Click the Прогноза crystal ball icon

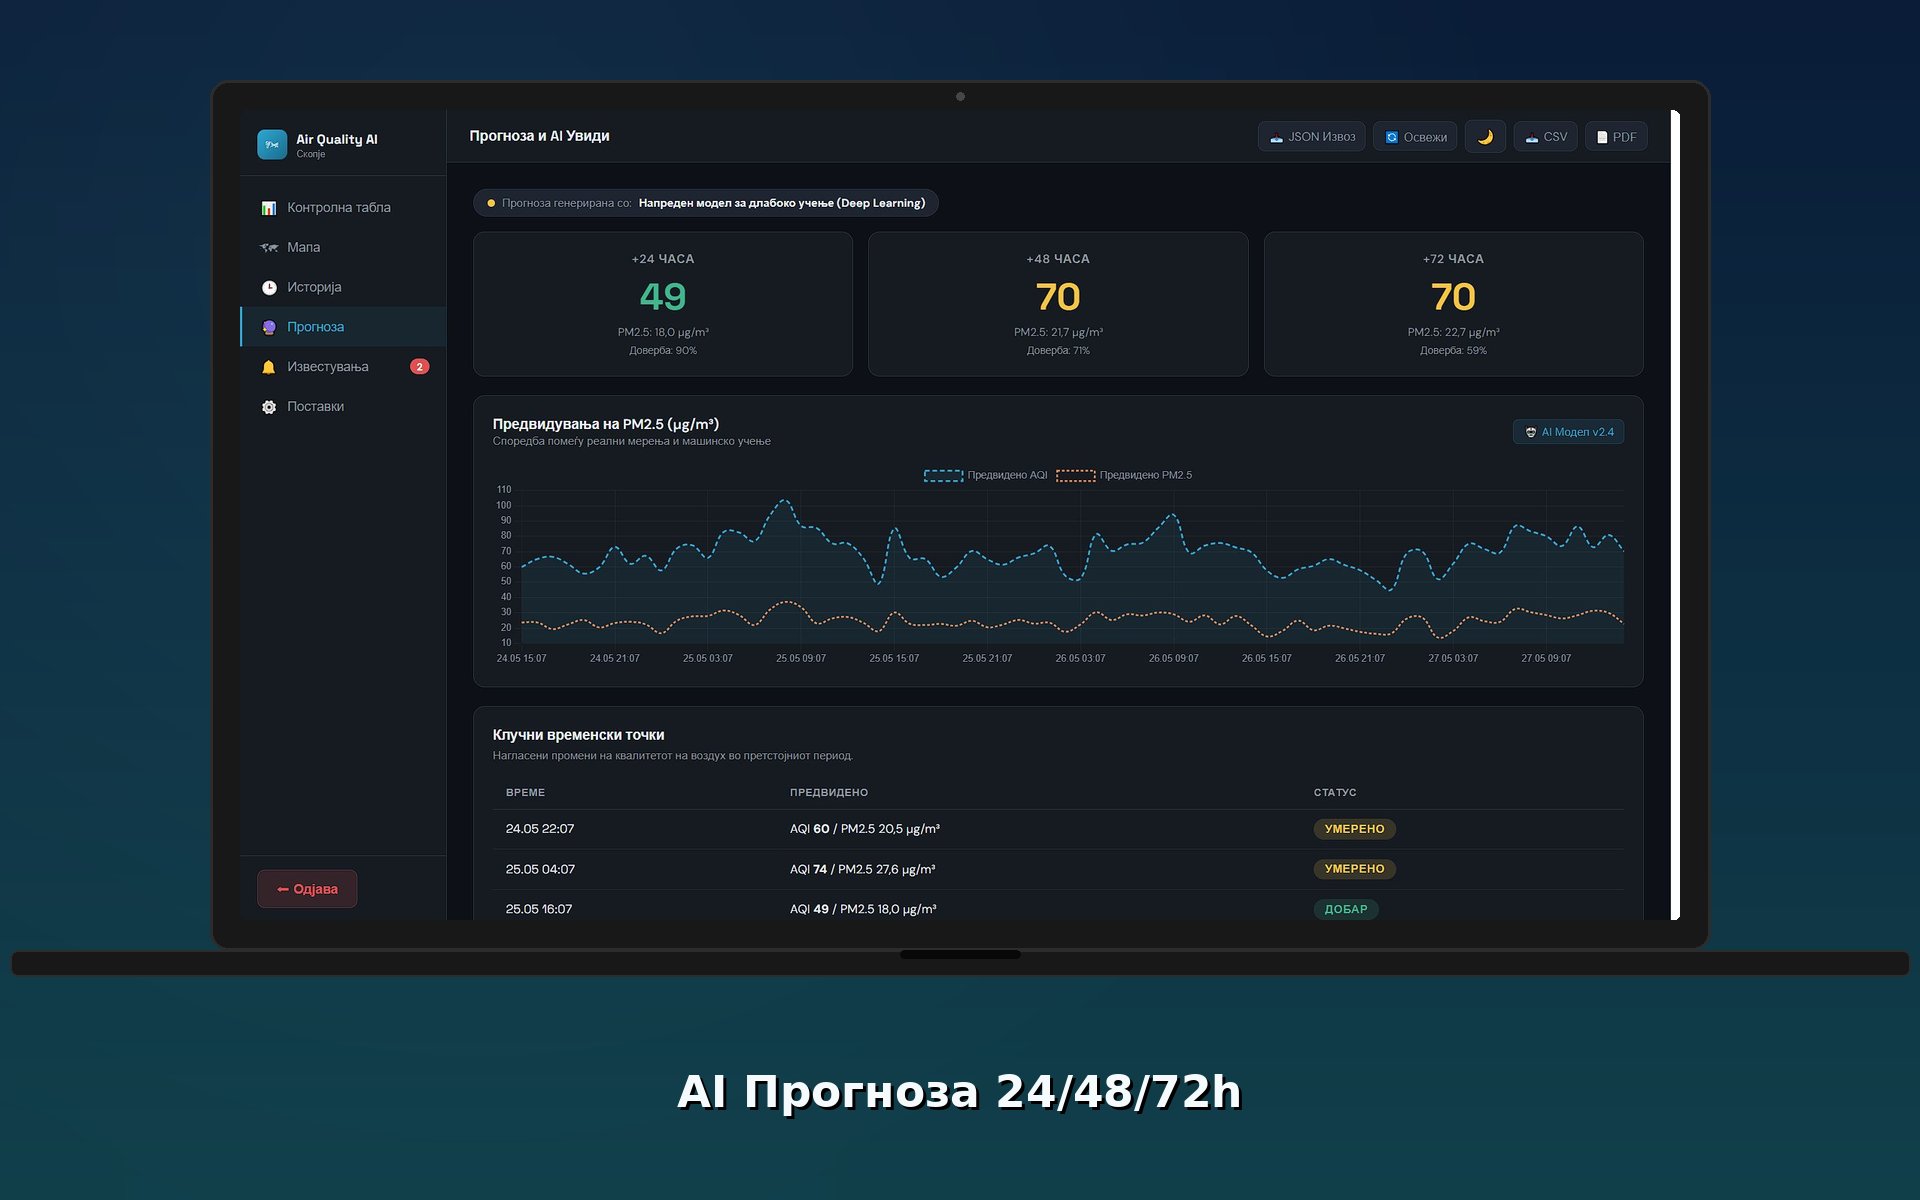click(269, 328)
